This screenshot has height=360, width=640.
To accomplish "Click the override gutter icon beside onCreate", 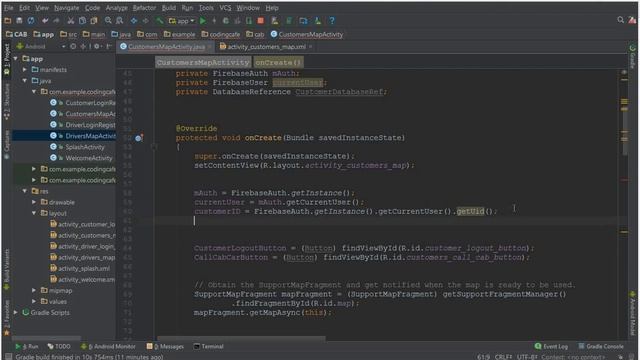I will (x=139, y=138).
